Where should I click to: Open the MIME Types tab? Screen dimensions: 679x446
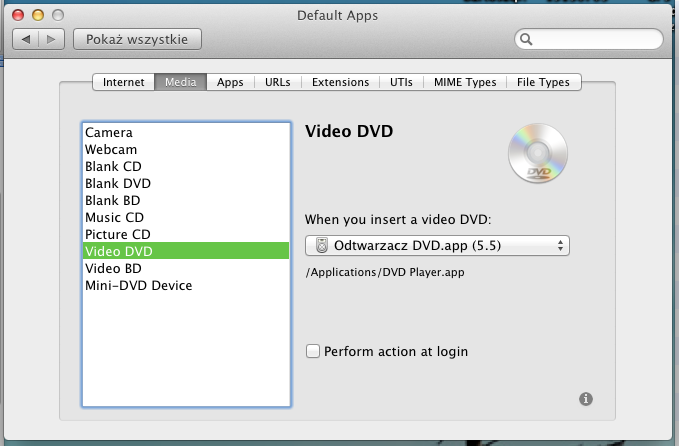465,82
